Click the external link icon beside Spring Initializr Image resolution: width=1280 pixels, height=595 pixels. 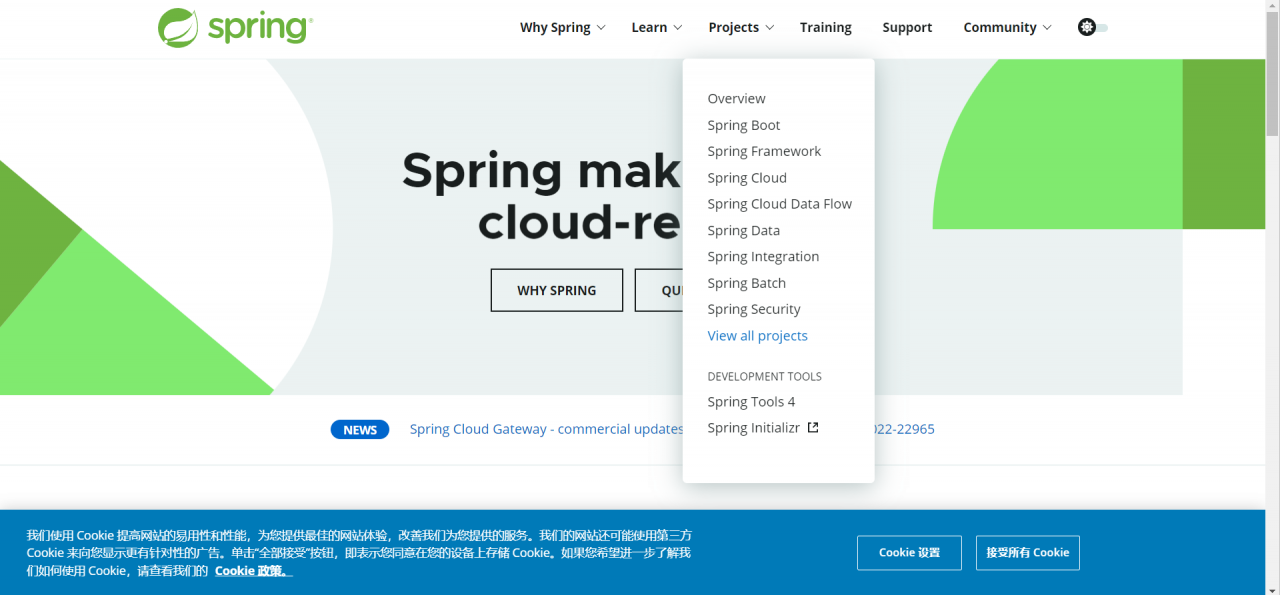[x=813, y=428]
